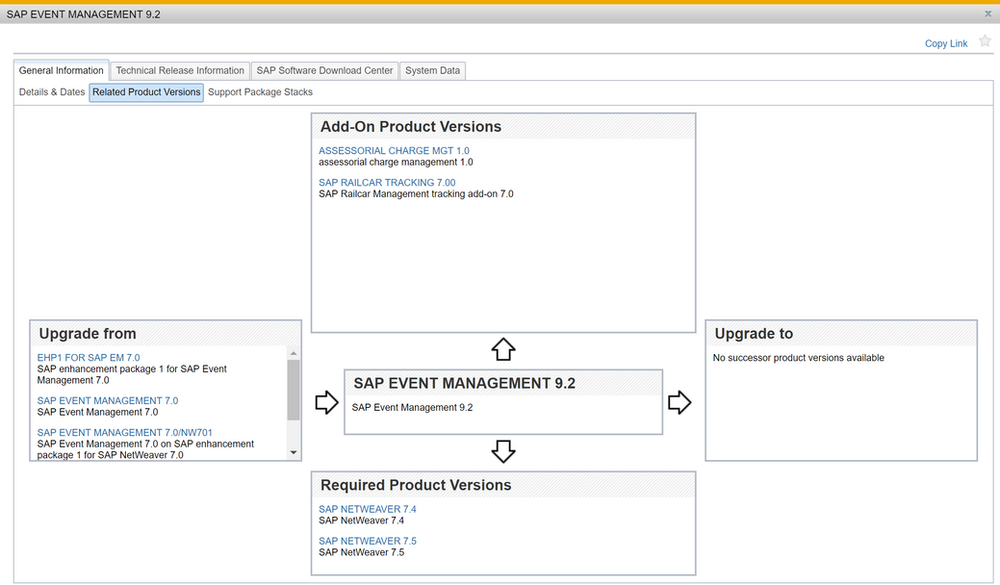
Task: Open the SAP NETWEAVER 7.4 link
Action: tap(367, 509)
